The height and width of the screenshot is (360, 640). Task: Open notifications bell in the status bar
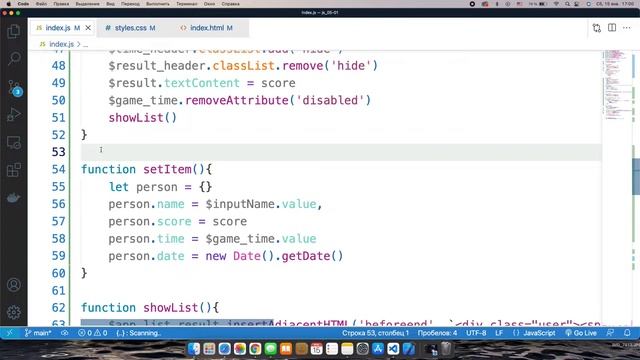pyautogui.click(x=627, y=333)
